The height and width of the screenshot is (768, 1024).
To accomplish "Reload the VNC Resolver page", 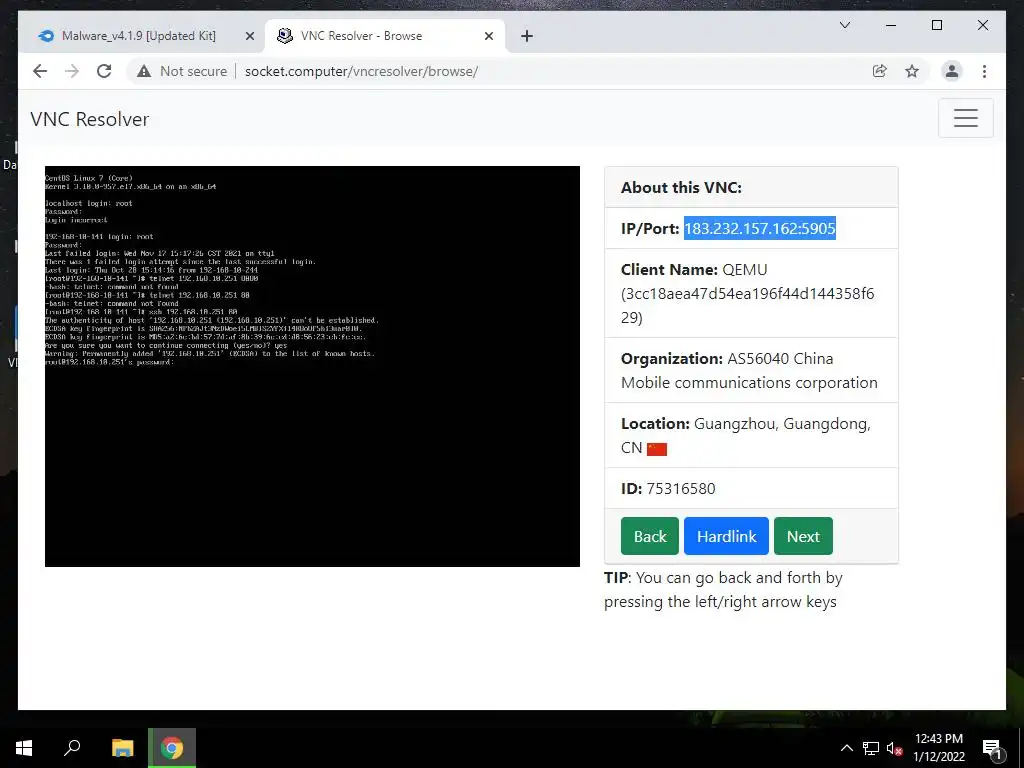I will (x=104, y=71).
